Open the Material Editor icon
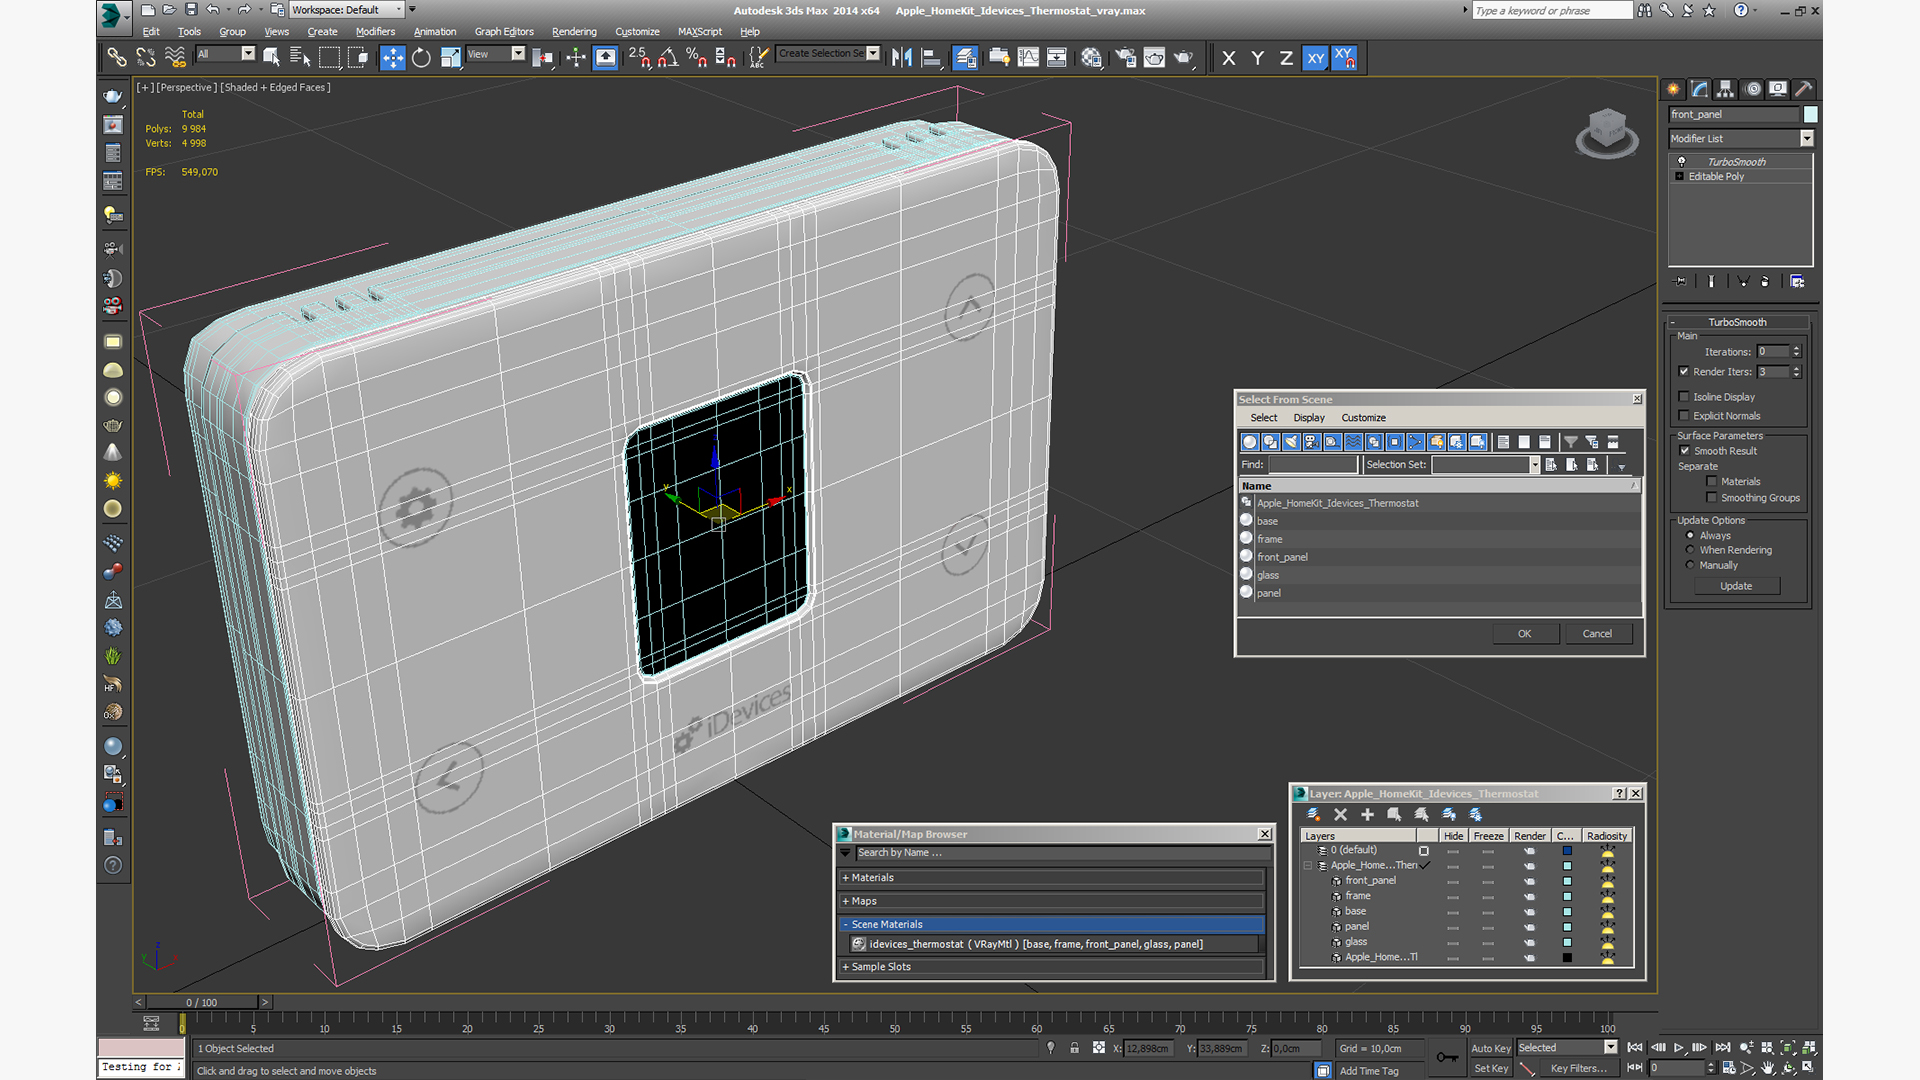1920x1080 pixels. point(1092,58)
